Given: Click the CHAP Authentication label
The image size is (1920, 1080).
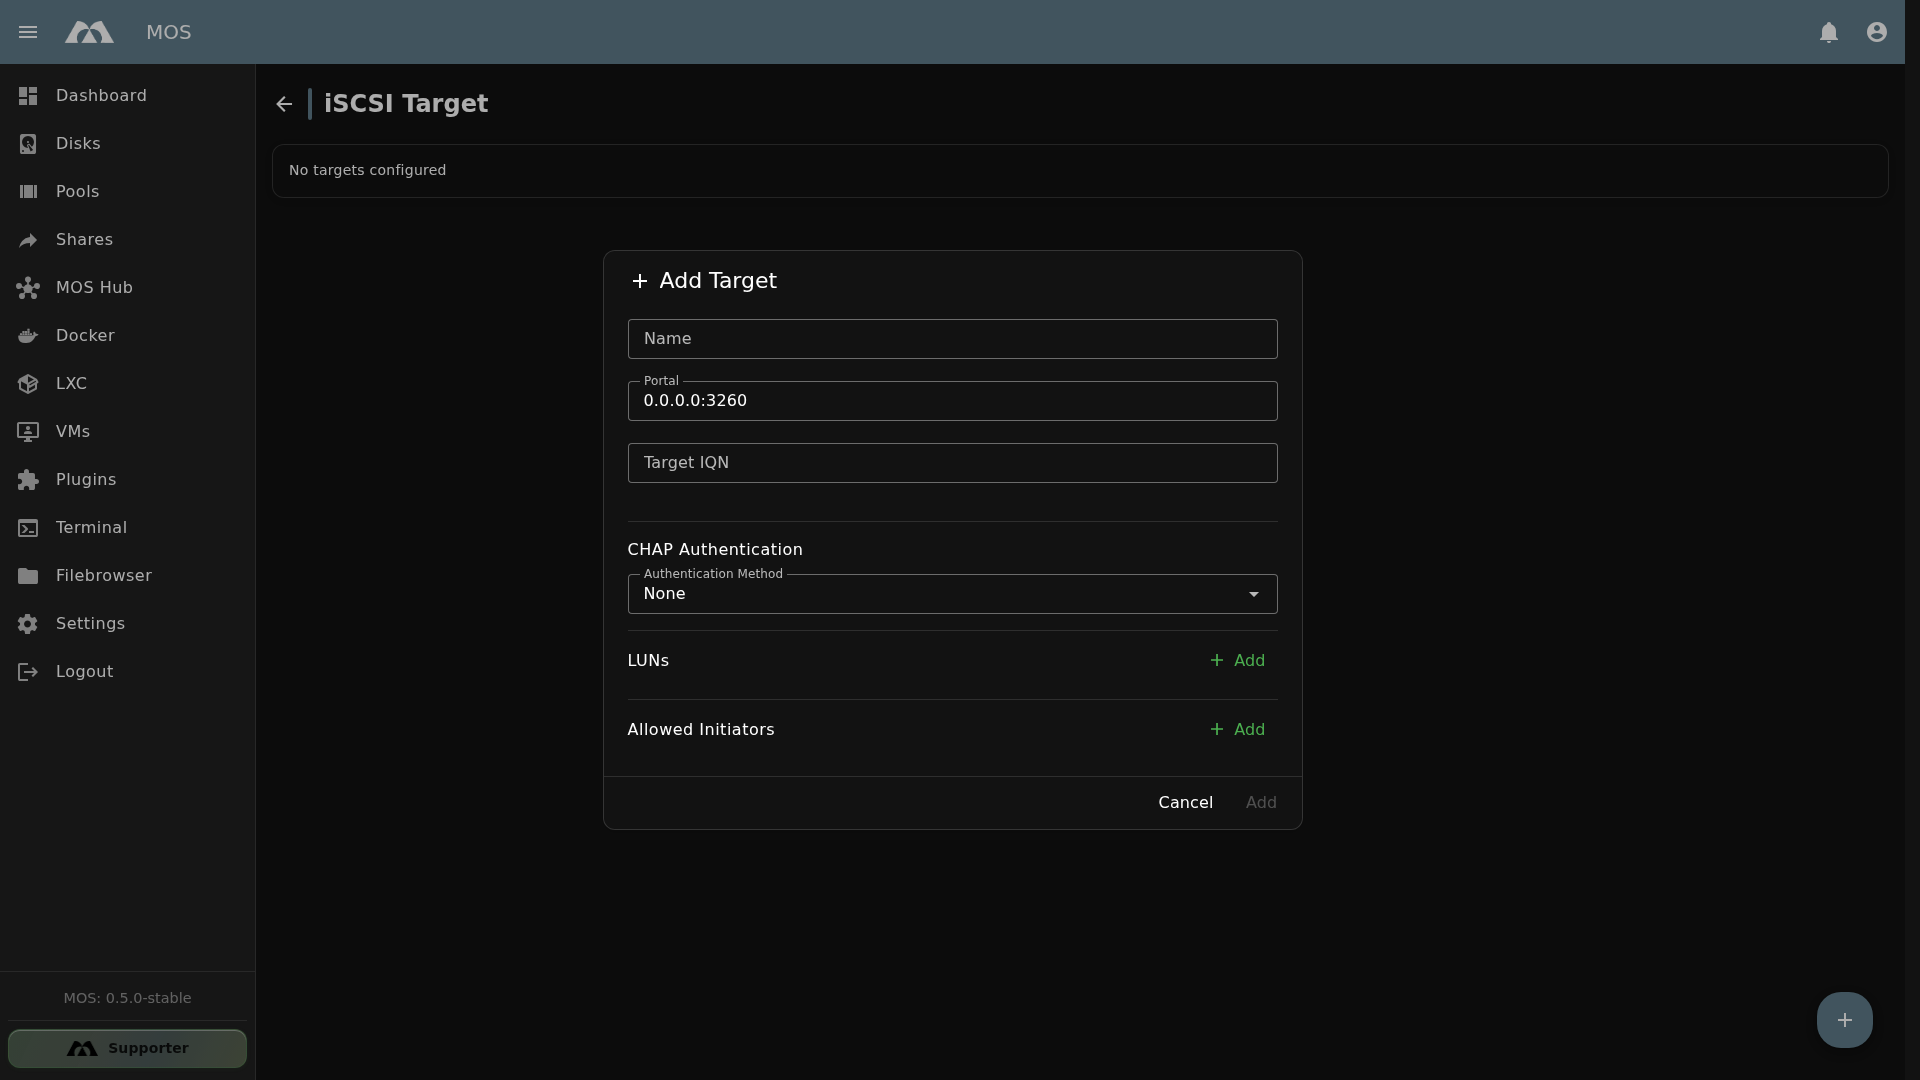Looking at the screenshot, I should click(715, 550).
